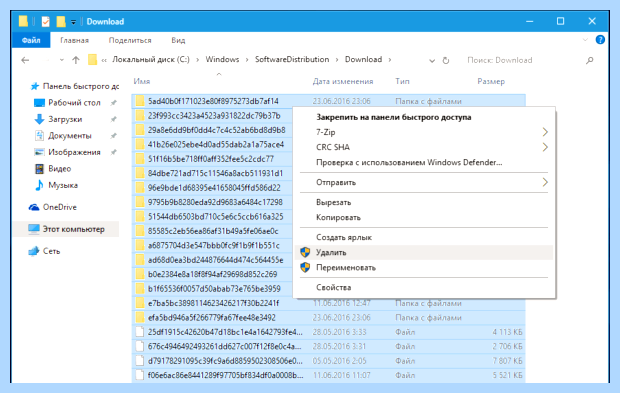Open Сеть in sidebar
This screenshot has height=393, width=620.
pyautogui.click(x=44, y=251)
